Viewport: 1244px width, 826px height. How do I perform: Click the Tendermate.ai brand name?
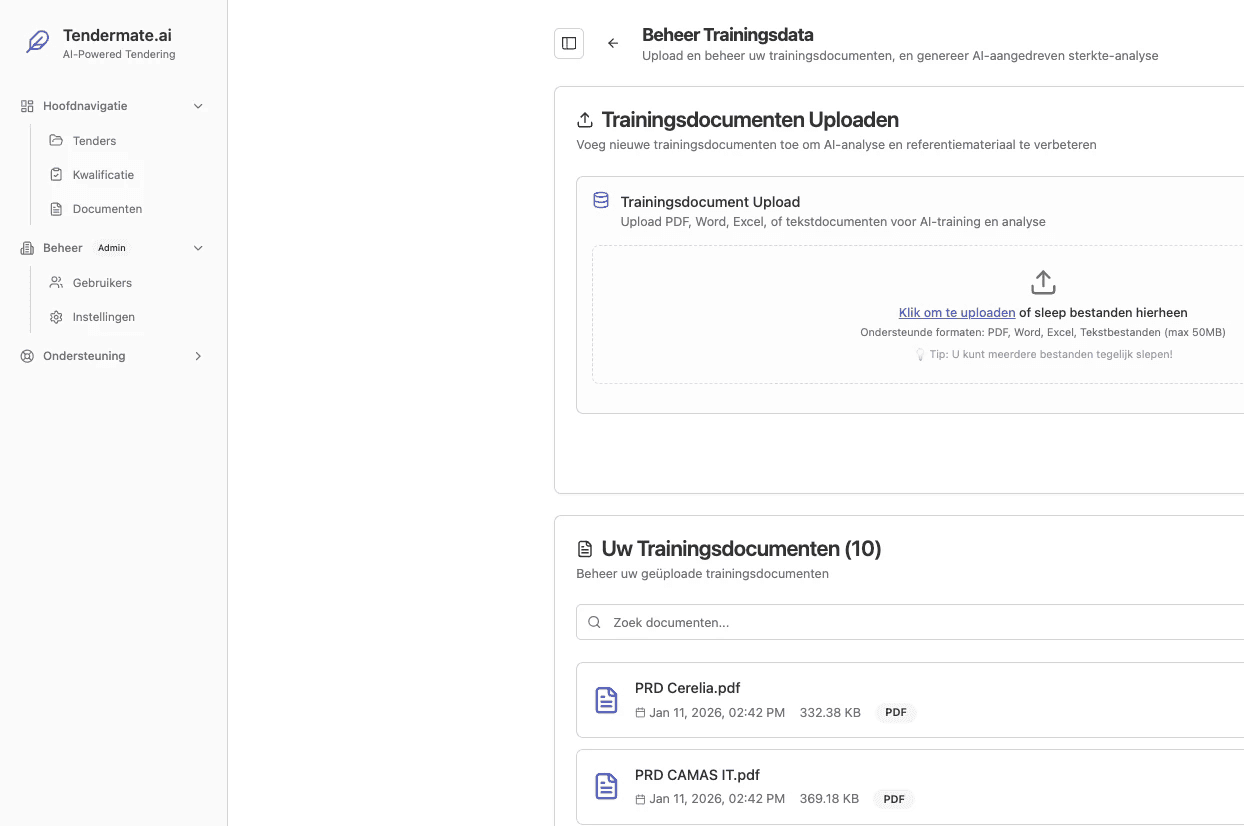coord(117,36)
